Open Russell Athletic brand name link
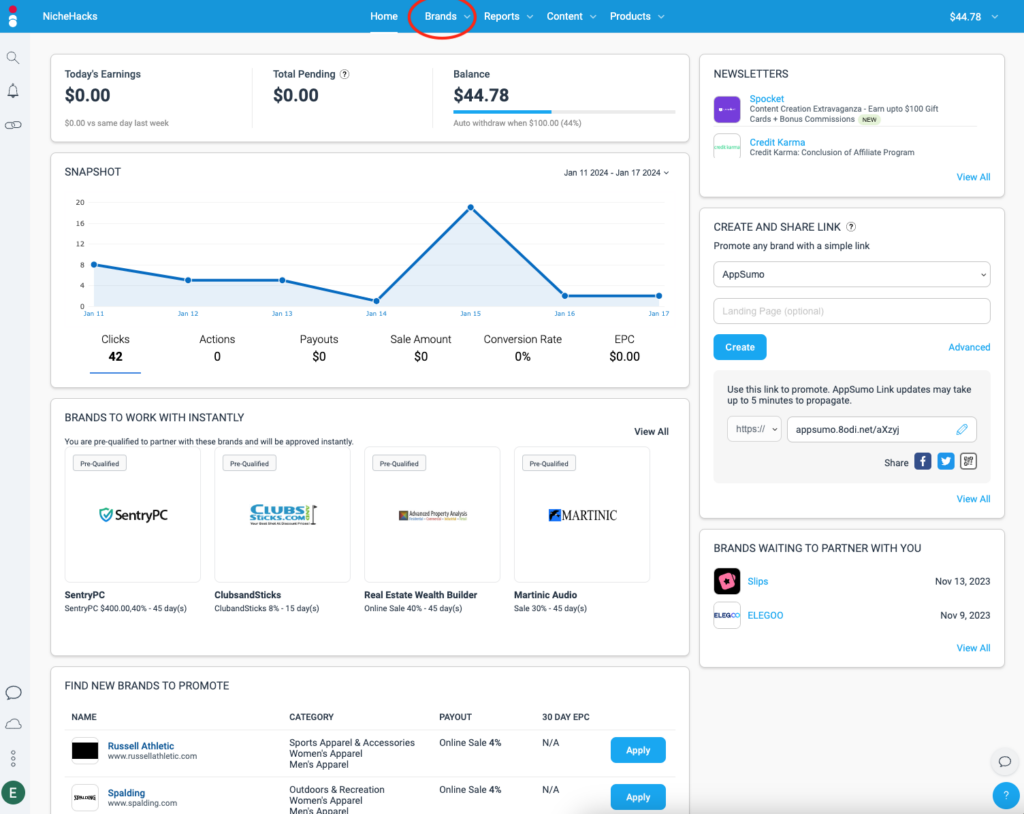Viewport: 1024px width, 814px height. point(141,745)
